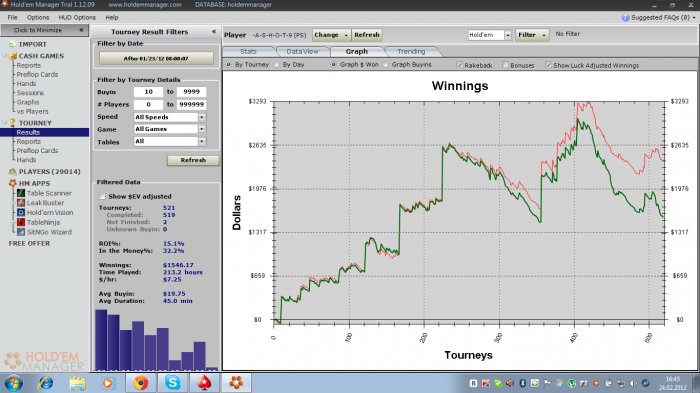This screenshot has width=700, height=393.
Task: Enable the Show $EV adjusted checkbox
Action: click(103, 196)
